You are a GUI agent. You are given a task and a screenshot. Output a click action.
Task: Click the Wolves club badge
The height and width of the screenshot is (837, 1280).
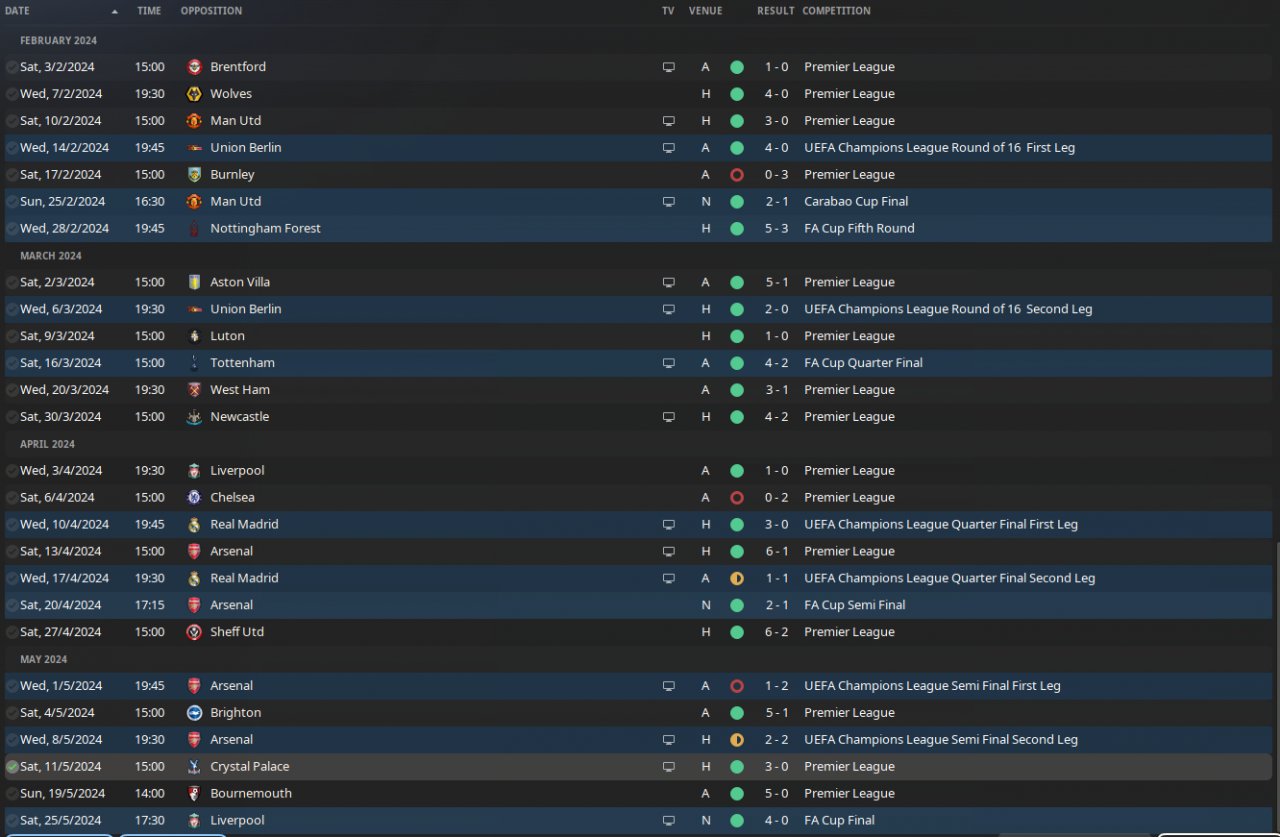click(195, 94)
